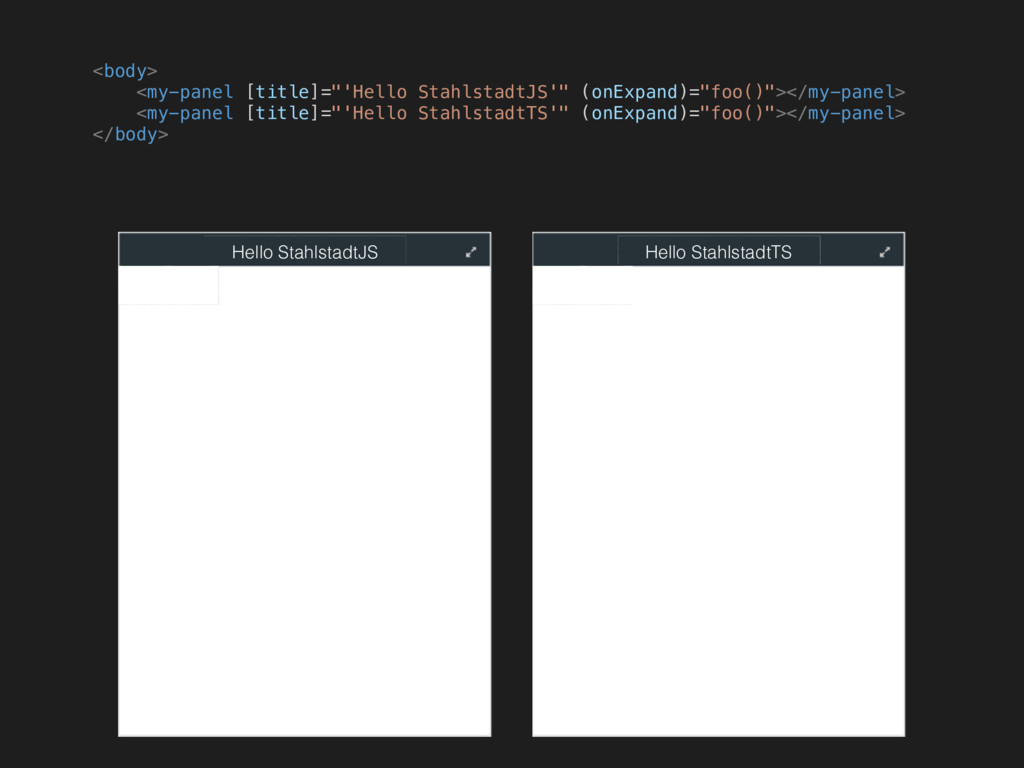Click the 'Hello StahlstadtTS' string in code
The width and height of the screenshot is (1024, 768).
point(450,114)
